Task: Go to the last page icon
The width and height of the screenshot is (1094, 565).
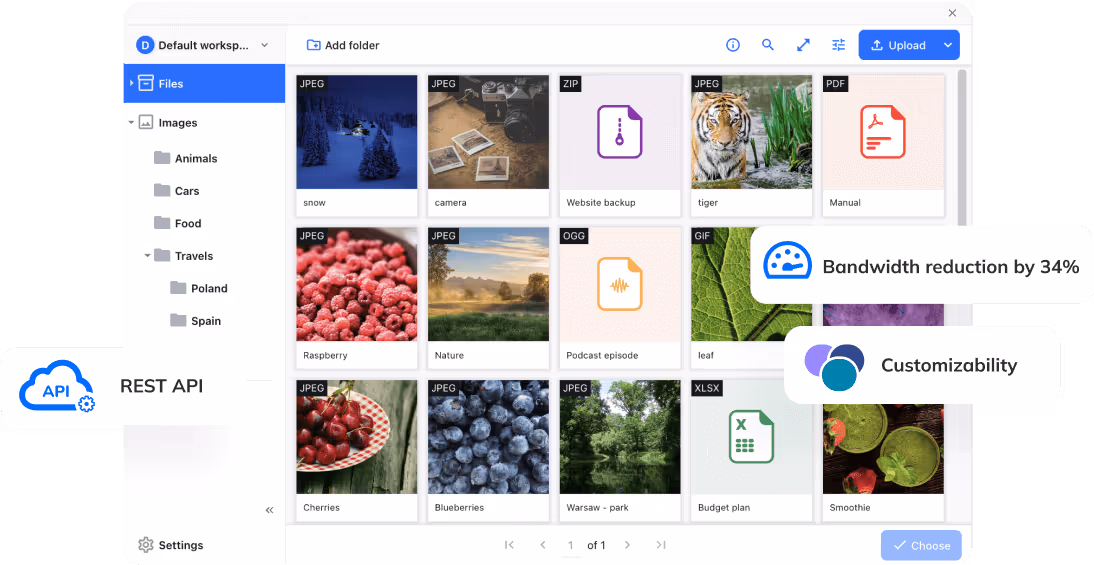Action: pos(661,545)
